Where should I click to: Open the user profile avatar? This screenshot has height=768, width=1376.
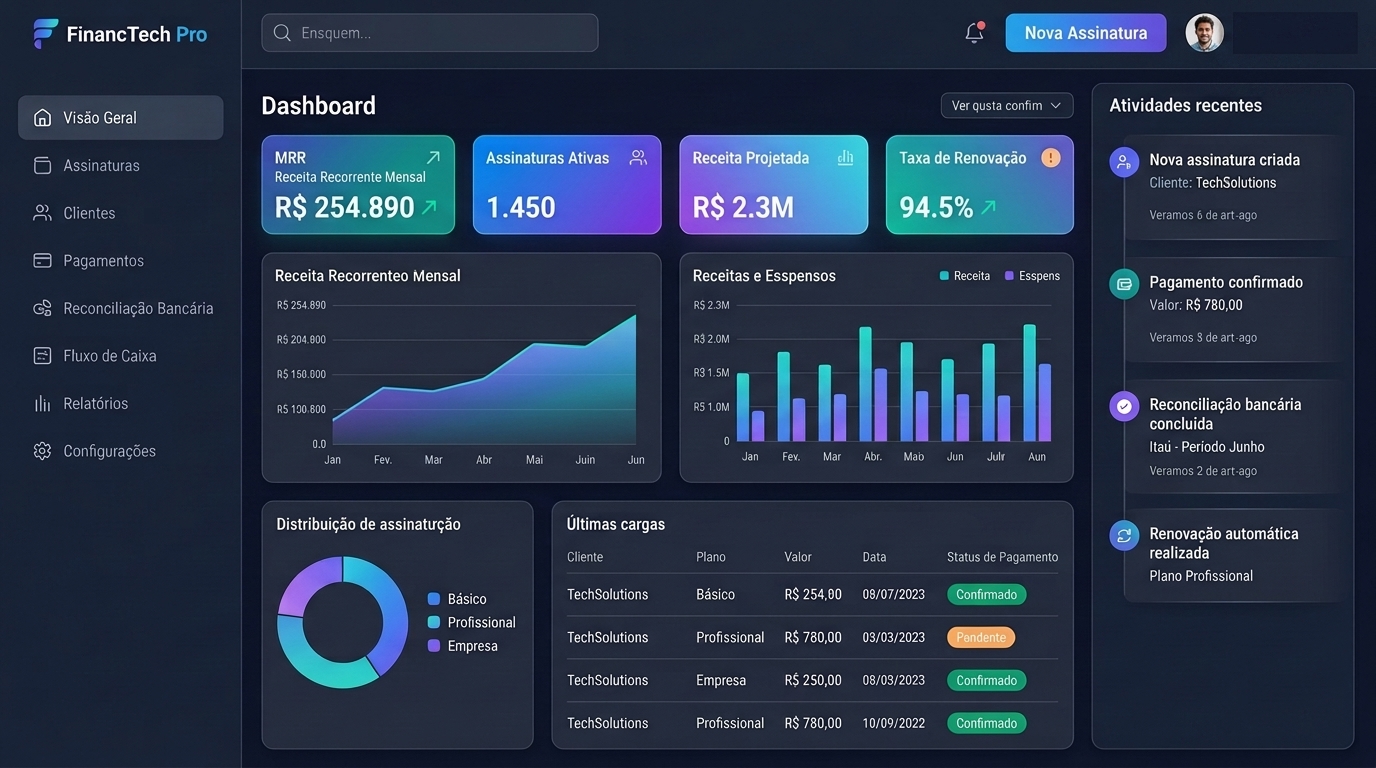point(1204,33)
